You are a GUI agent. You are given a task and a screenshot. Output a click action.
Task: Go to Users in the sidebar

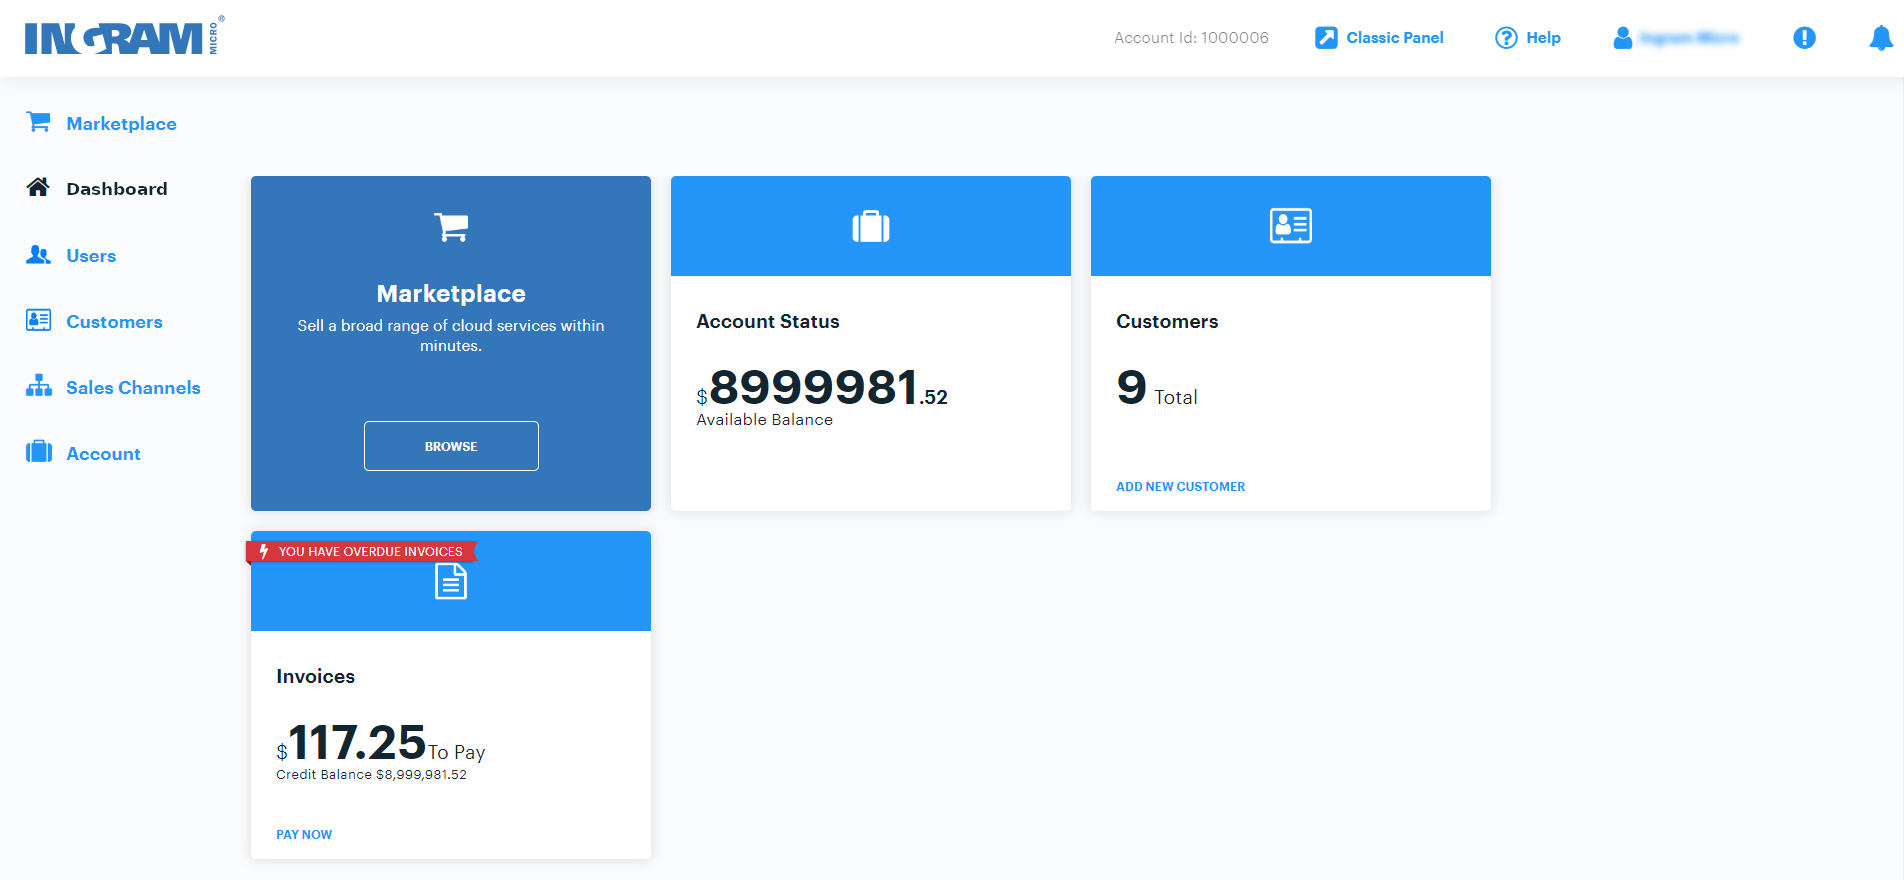tap(91, 256)
